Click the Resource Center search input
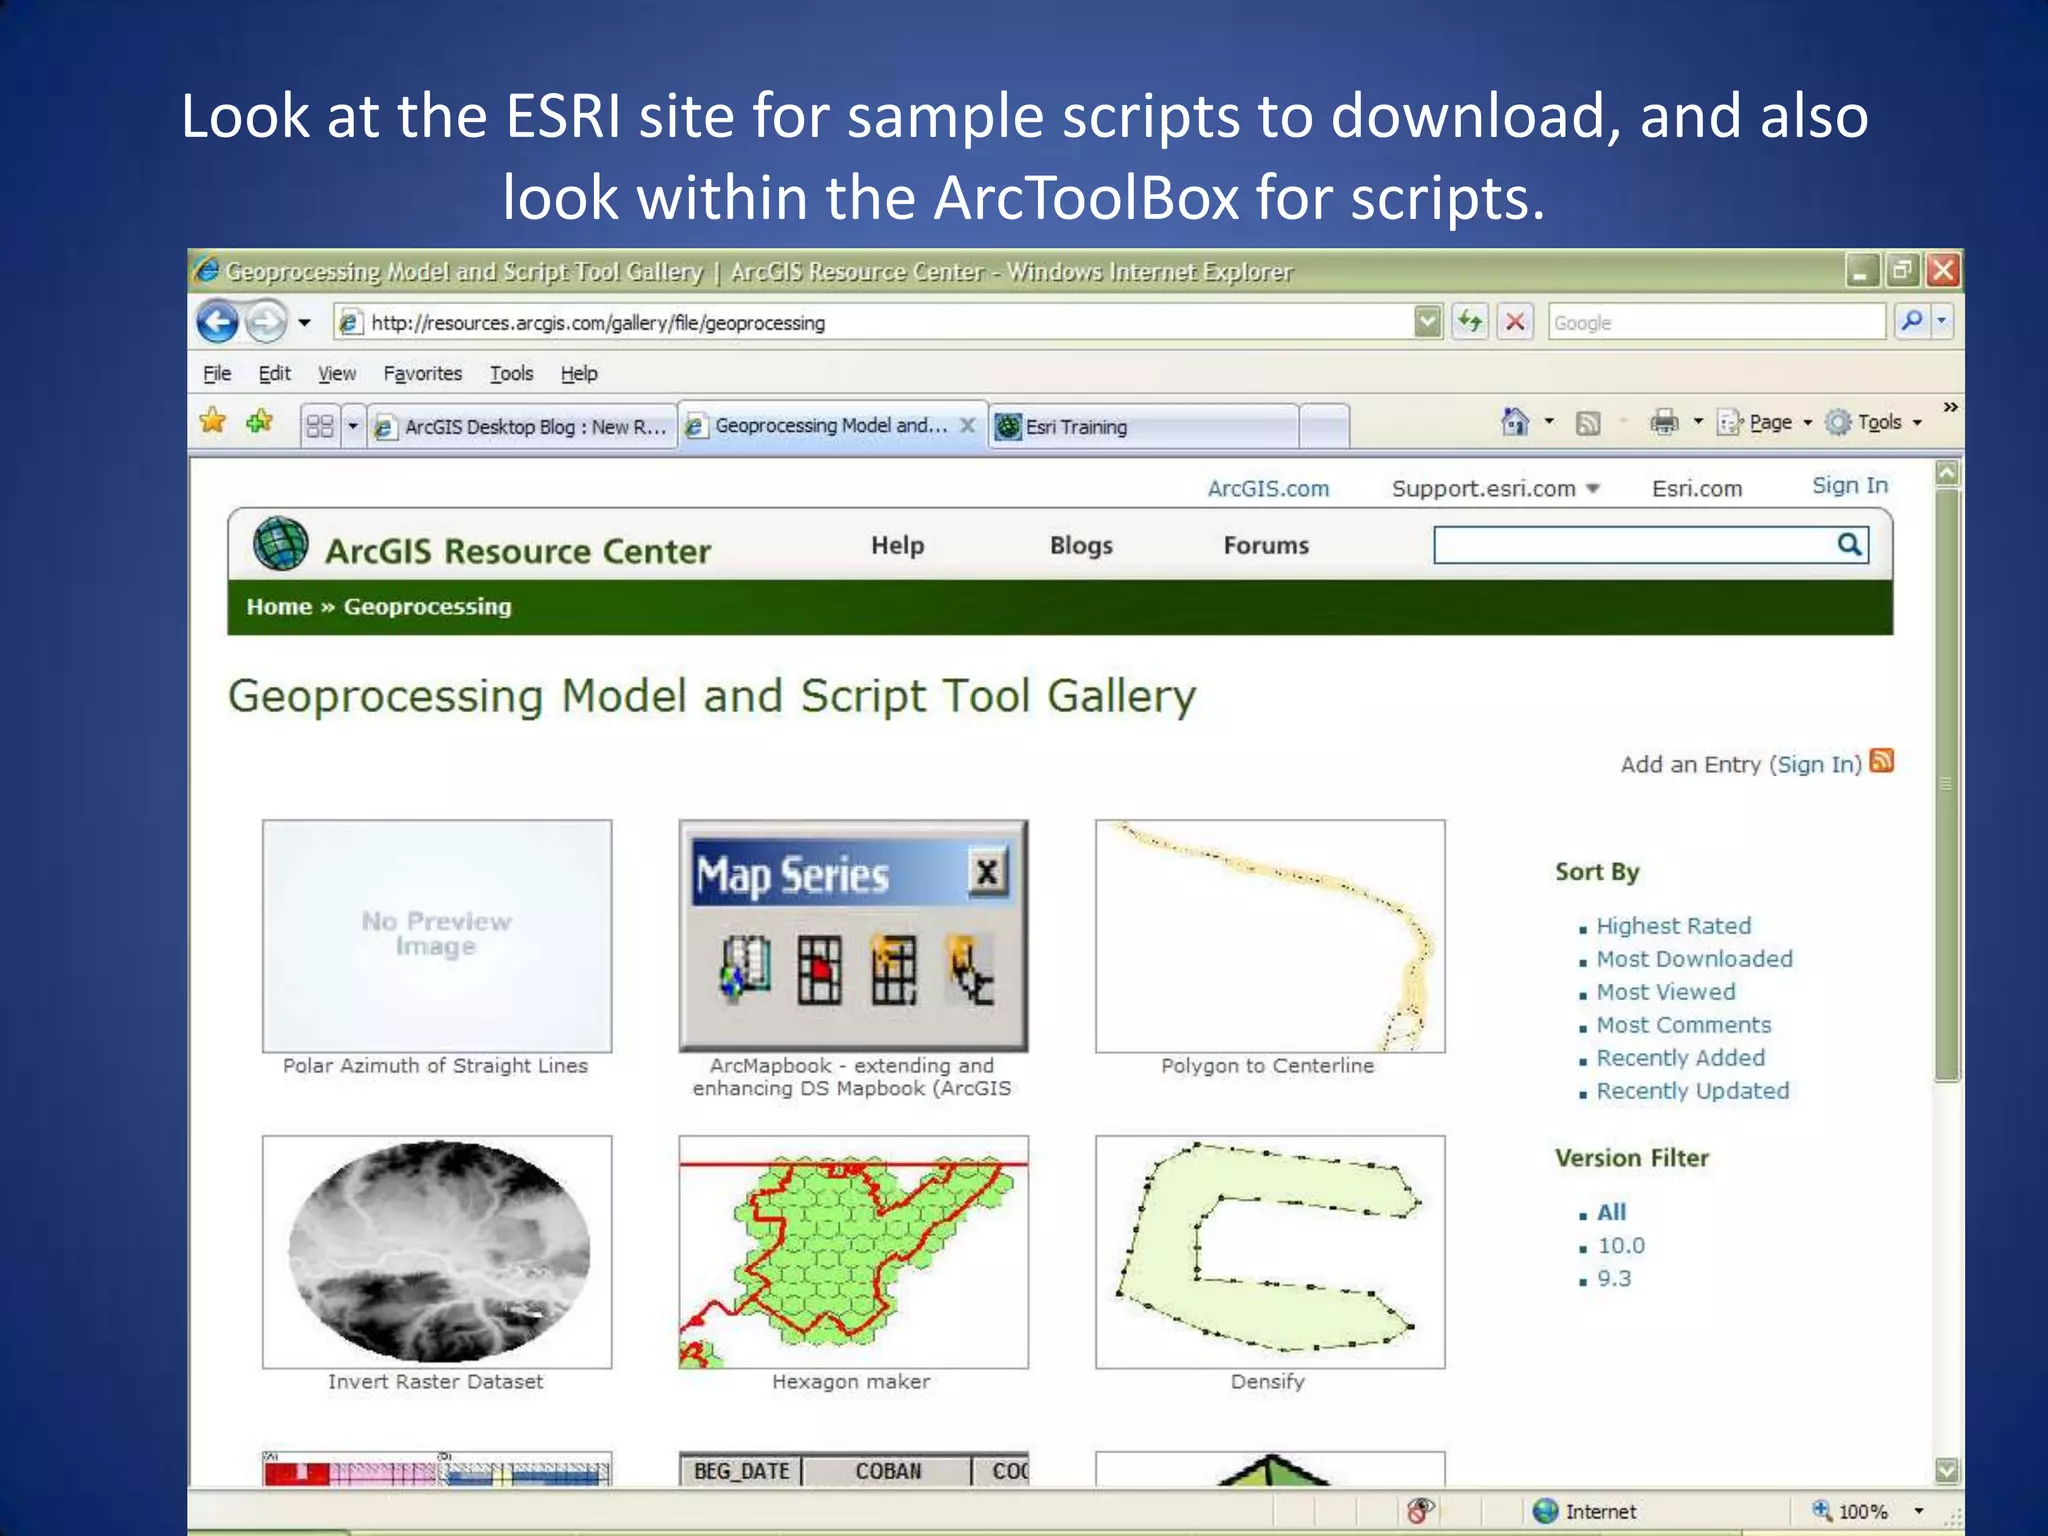This screenshot has width=2048, height=1536. tap(1632, 545)
